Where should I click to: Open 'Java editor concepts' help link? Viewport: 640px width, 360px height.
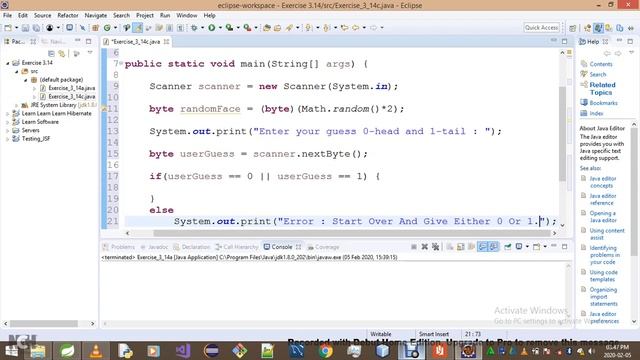(603, 182)
